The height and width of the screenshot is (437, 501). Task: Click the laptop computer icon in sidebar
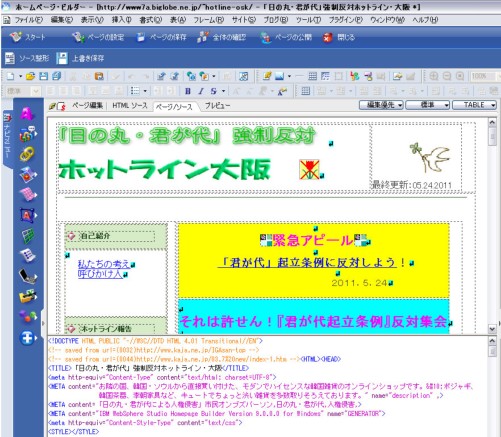click(x=27, y=276)
